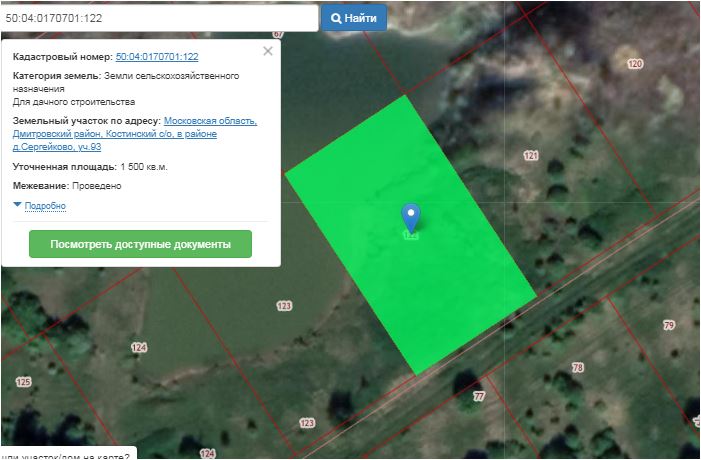Click the small house icon under the pin
Image resolution: width=701 pixels, height=460 pixels.
[x=410, y=235]
